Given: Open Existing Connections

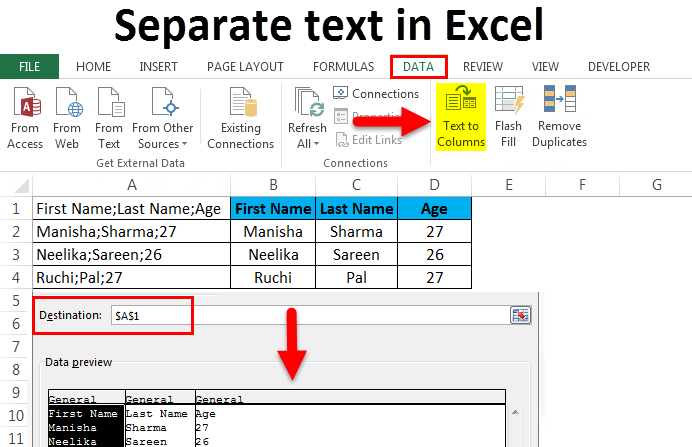Looking at the screenshot, I should 241,118.
